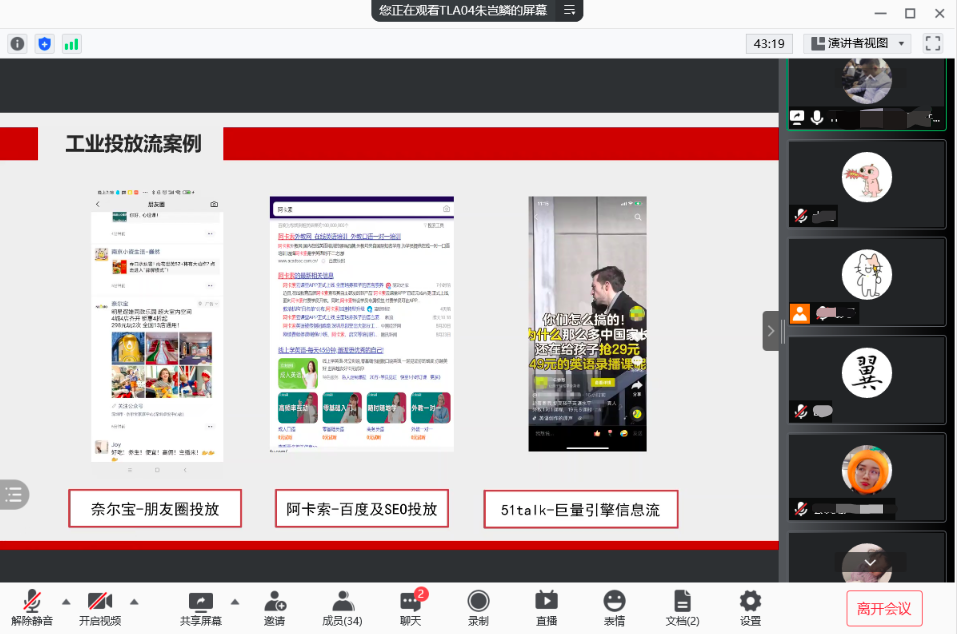Click the presenter's microphone icon
Viewport: 957px width, 634px height.
click(x=817, y=117)
